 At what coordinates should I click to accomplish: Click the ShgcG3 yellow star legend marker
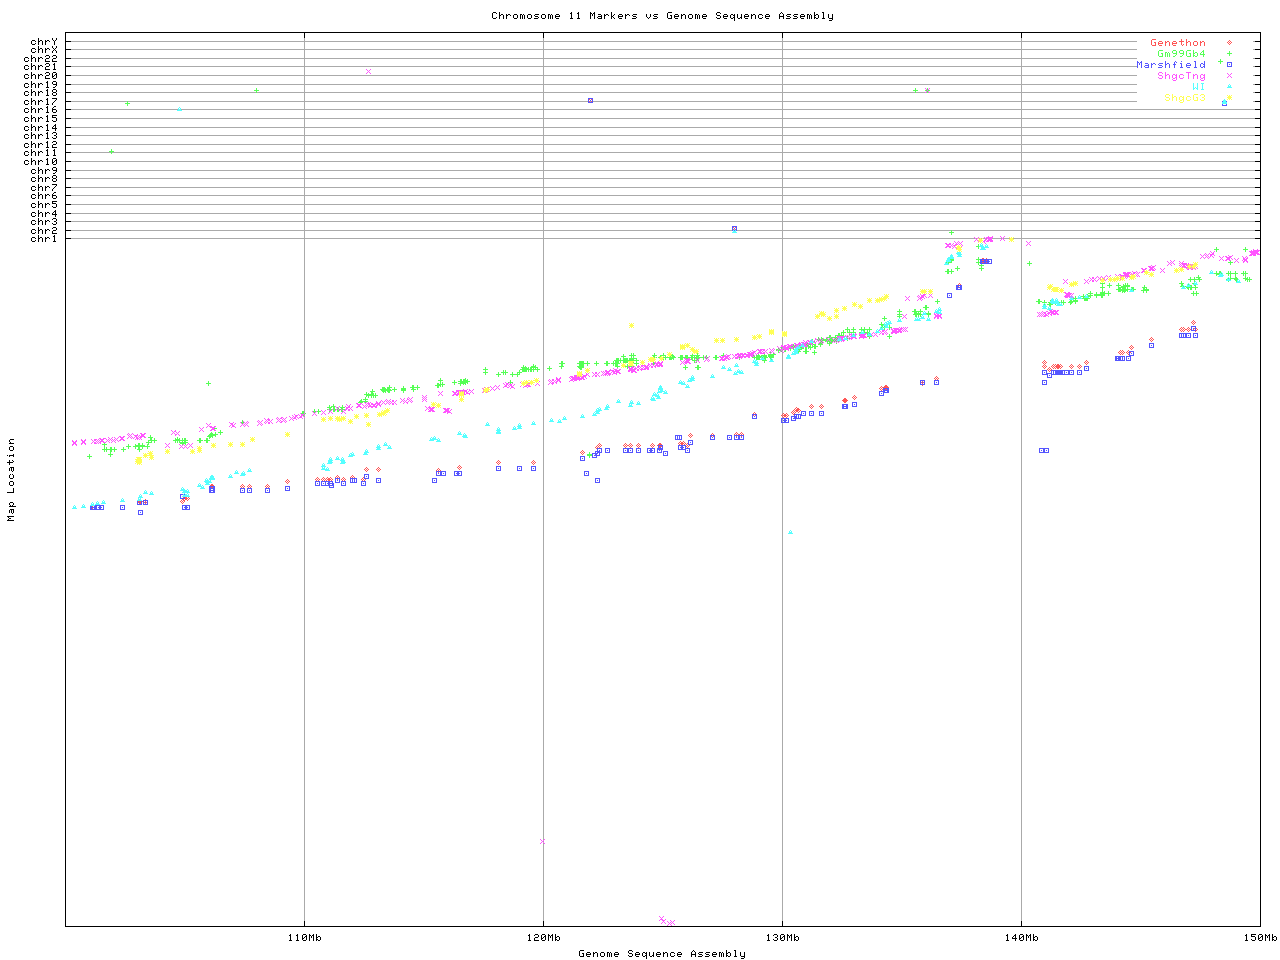coord(1229,98)
